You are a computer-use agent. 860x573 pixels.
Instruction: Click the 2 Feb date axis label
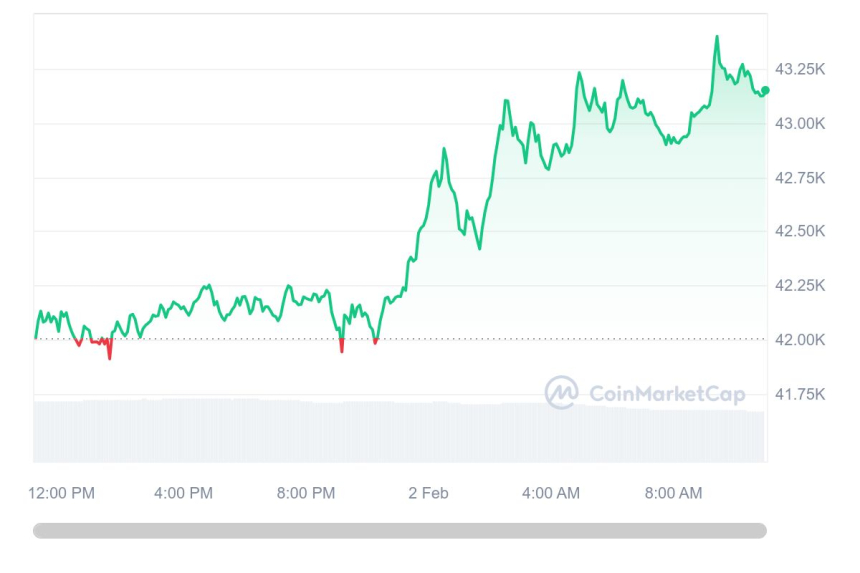click(428, 493)
